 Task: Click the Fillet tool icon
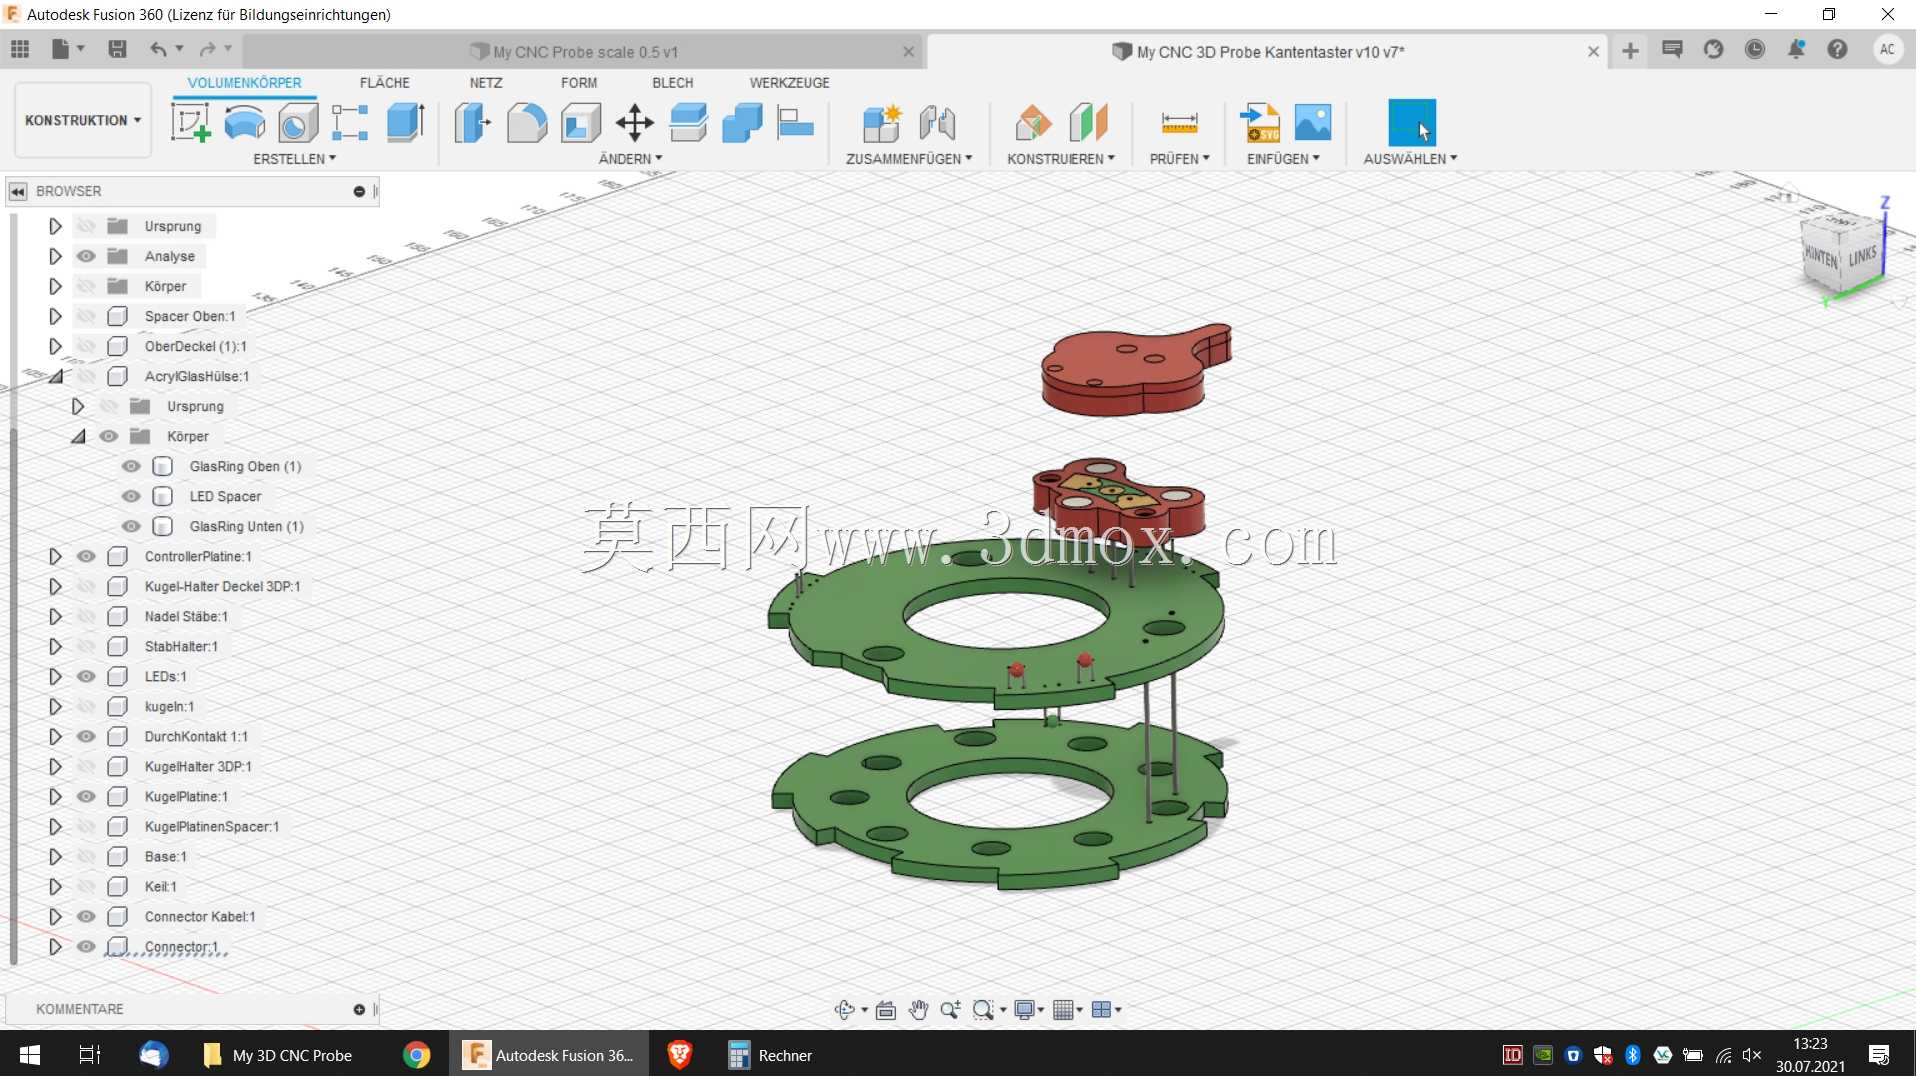point(526,123)
